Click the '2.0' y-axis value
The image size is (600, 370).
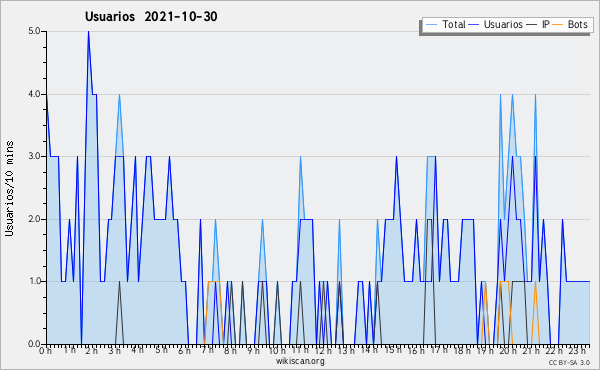34,219
